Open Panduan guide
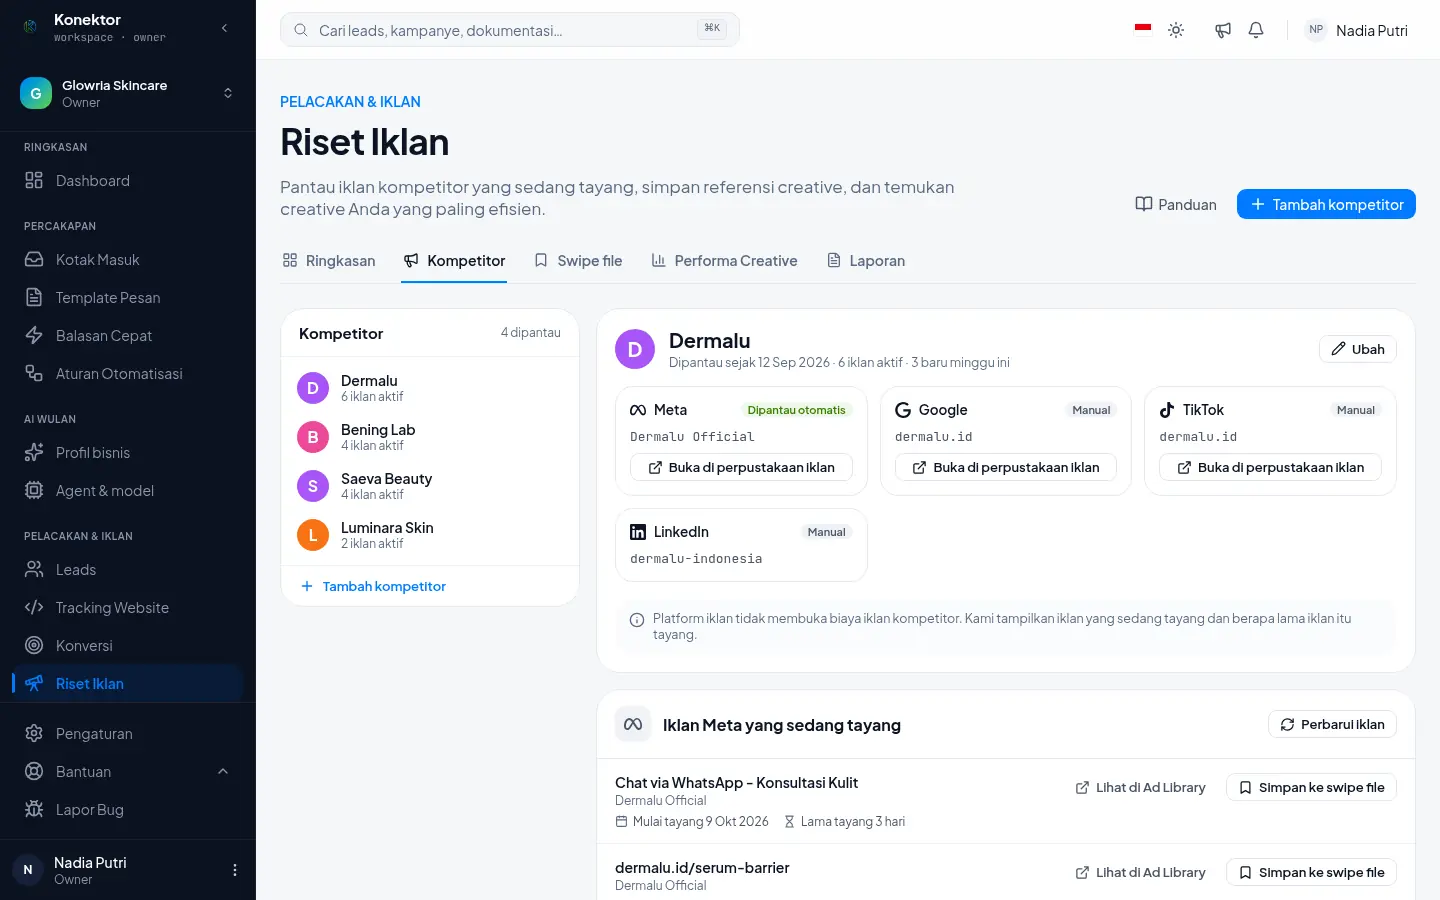Viewport: 1440px width, 900px height. tap(1176, 204)
